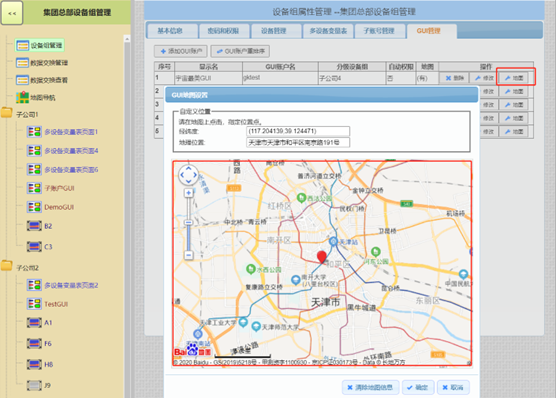Select device H8 icon
Screen dimensions: 556x398
pyautogui.click(x=34, y=364)
